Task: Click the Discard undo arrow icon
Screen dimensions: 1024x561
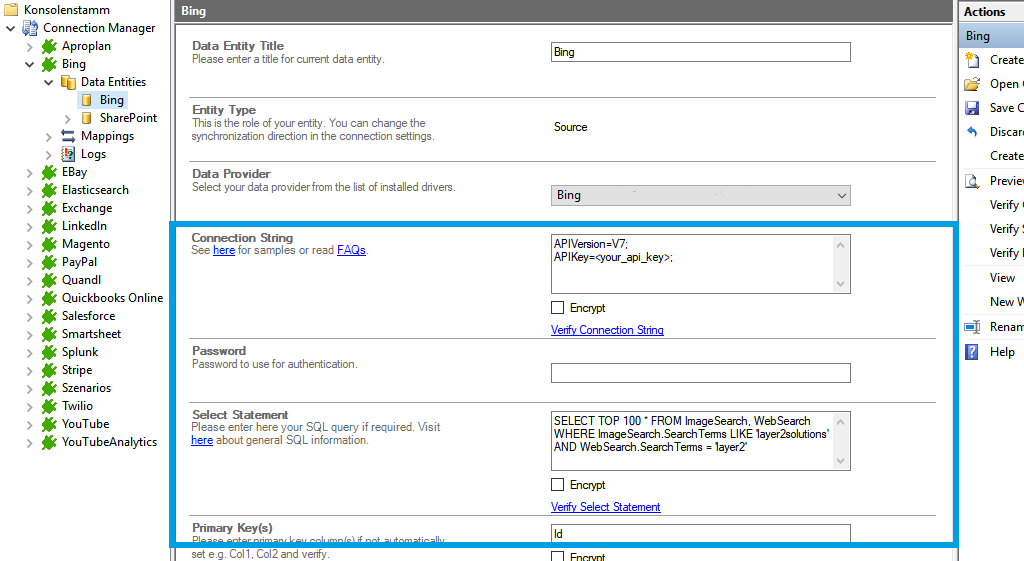Action: tap(971, 132)
